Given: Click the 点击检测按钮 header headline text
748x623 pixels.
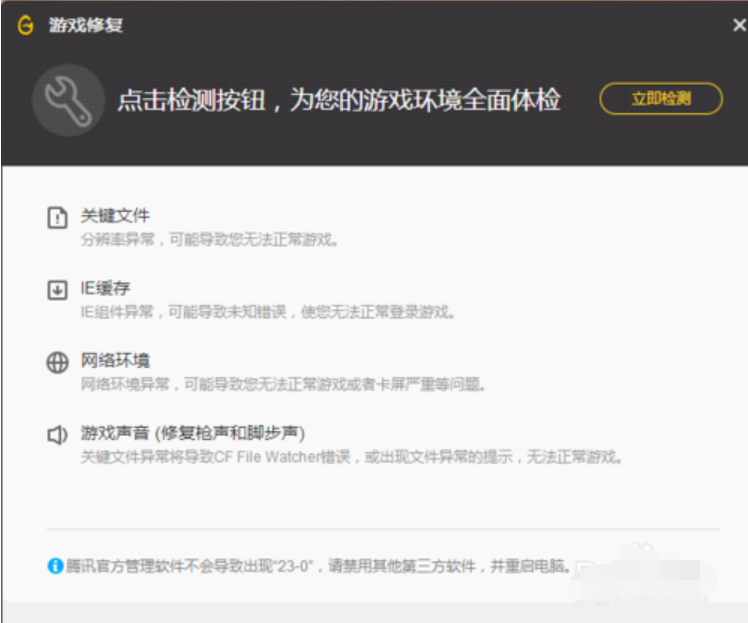Looking at the screenshot, I should (338, 100).
